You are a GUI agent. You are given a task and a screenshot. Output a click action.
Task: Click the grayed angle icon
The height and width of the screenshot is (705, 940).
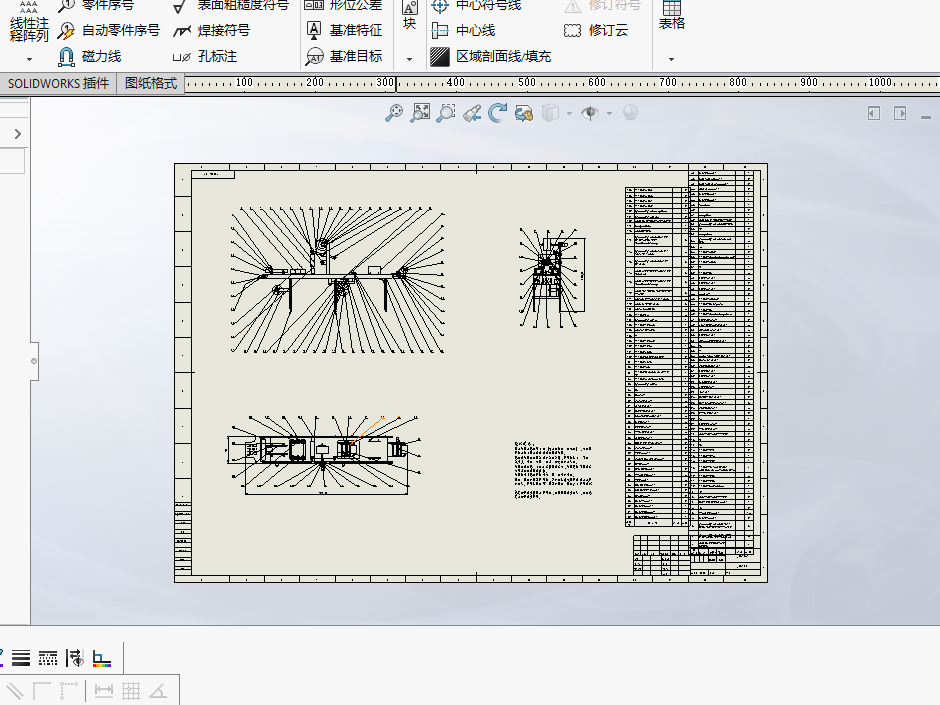(158, 691)
